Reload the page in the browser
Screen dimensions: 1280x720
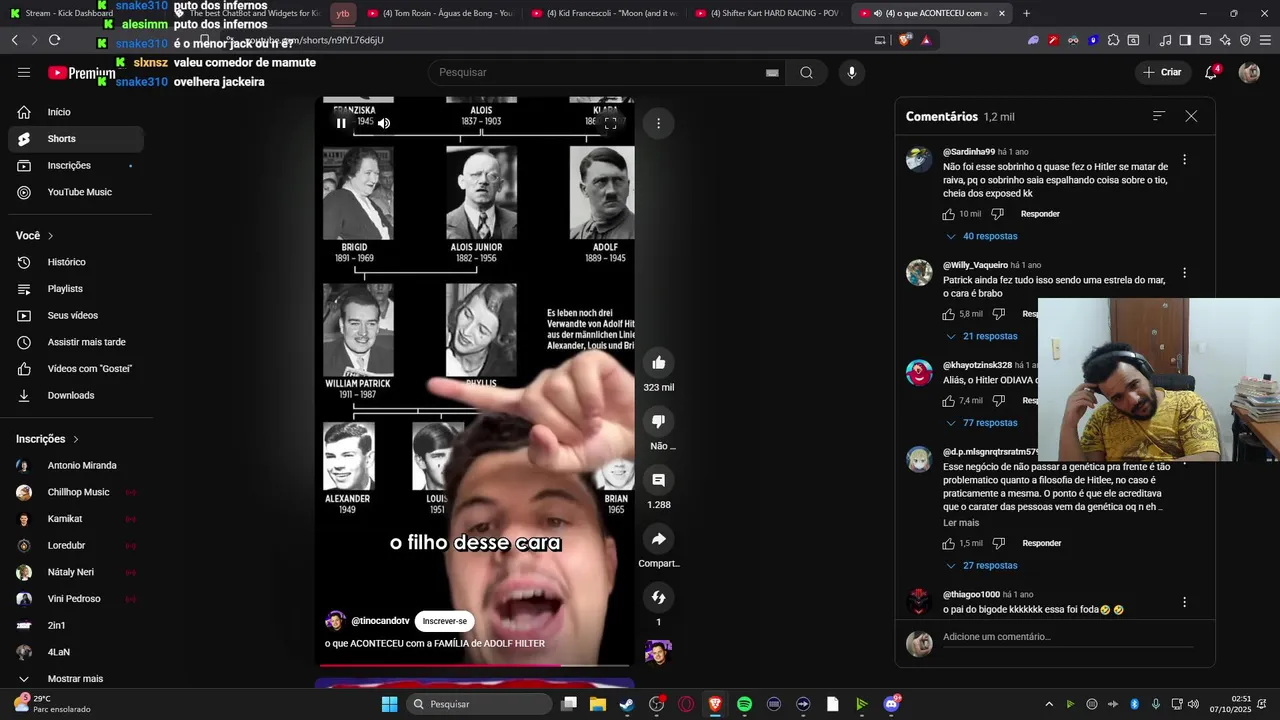(x=54, y=40)
